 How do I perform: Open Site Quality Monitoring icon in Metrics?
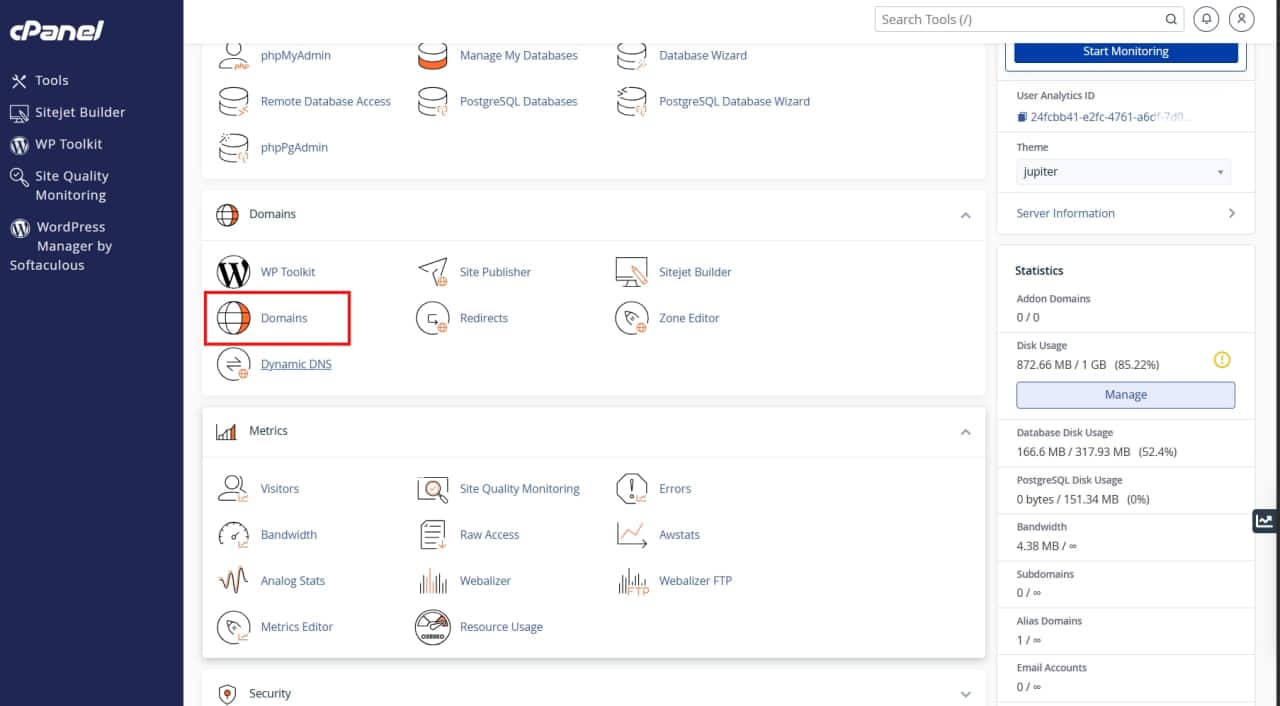pyautogui.click(x=432, y=489)
